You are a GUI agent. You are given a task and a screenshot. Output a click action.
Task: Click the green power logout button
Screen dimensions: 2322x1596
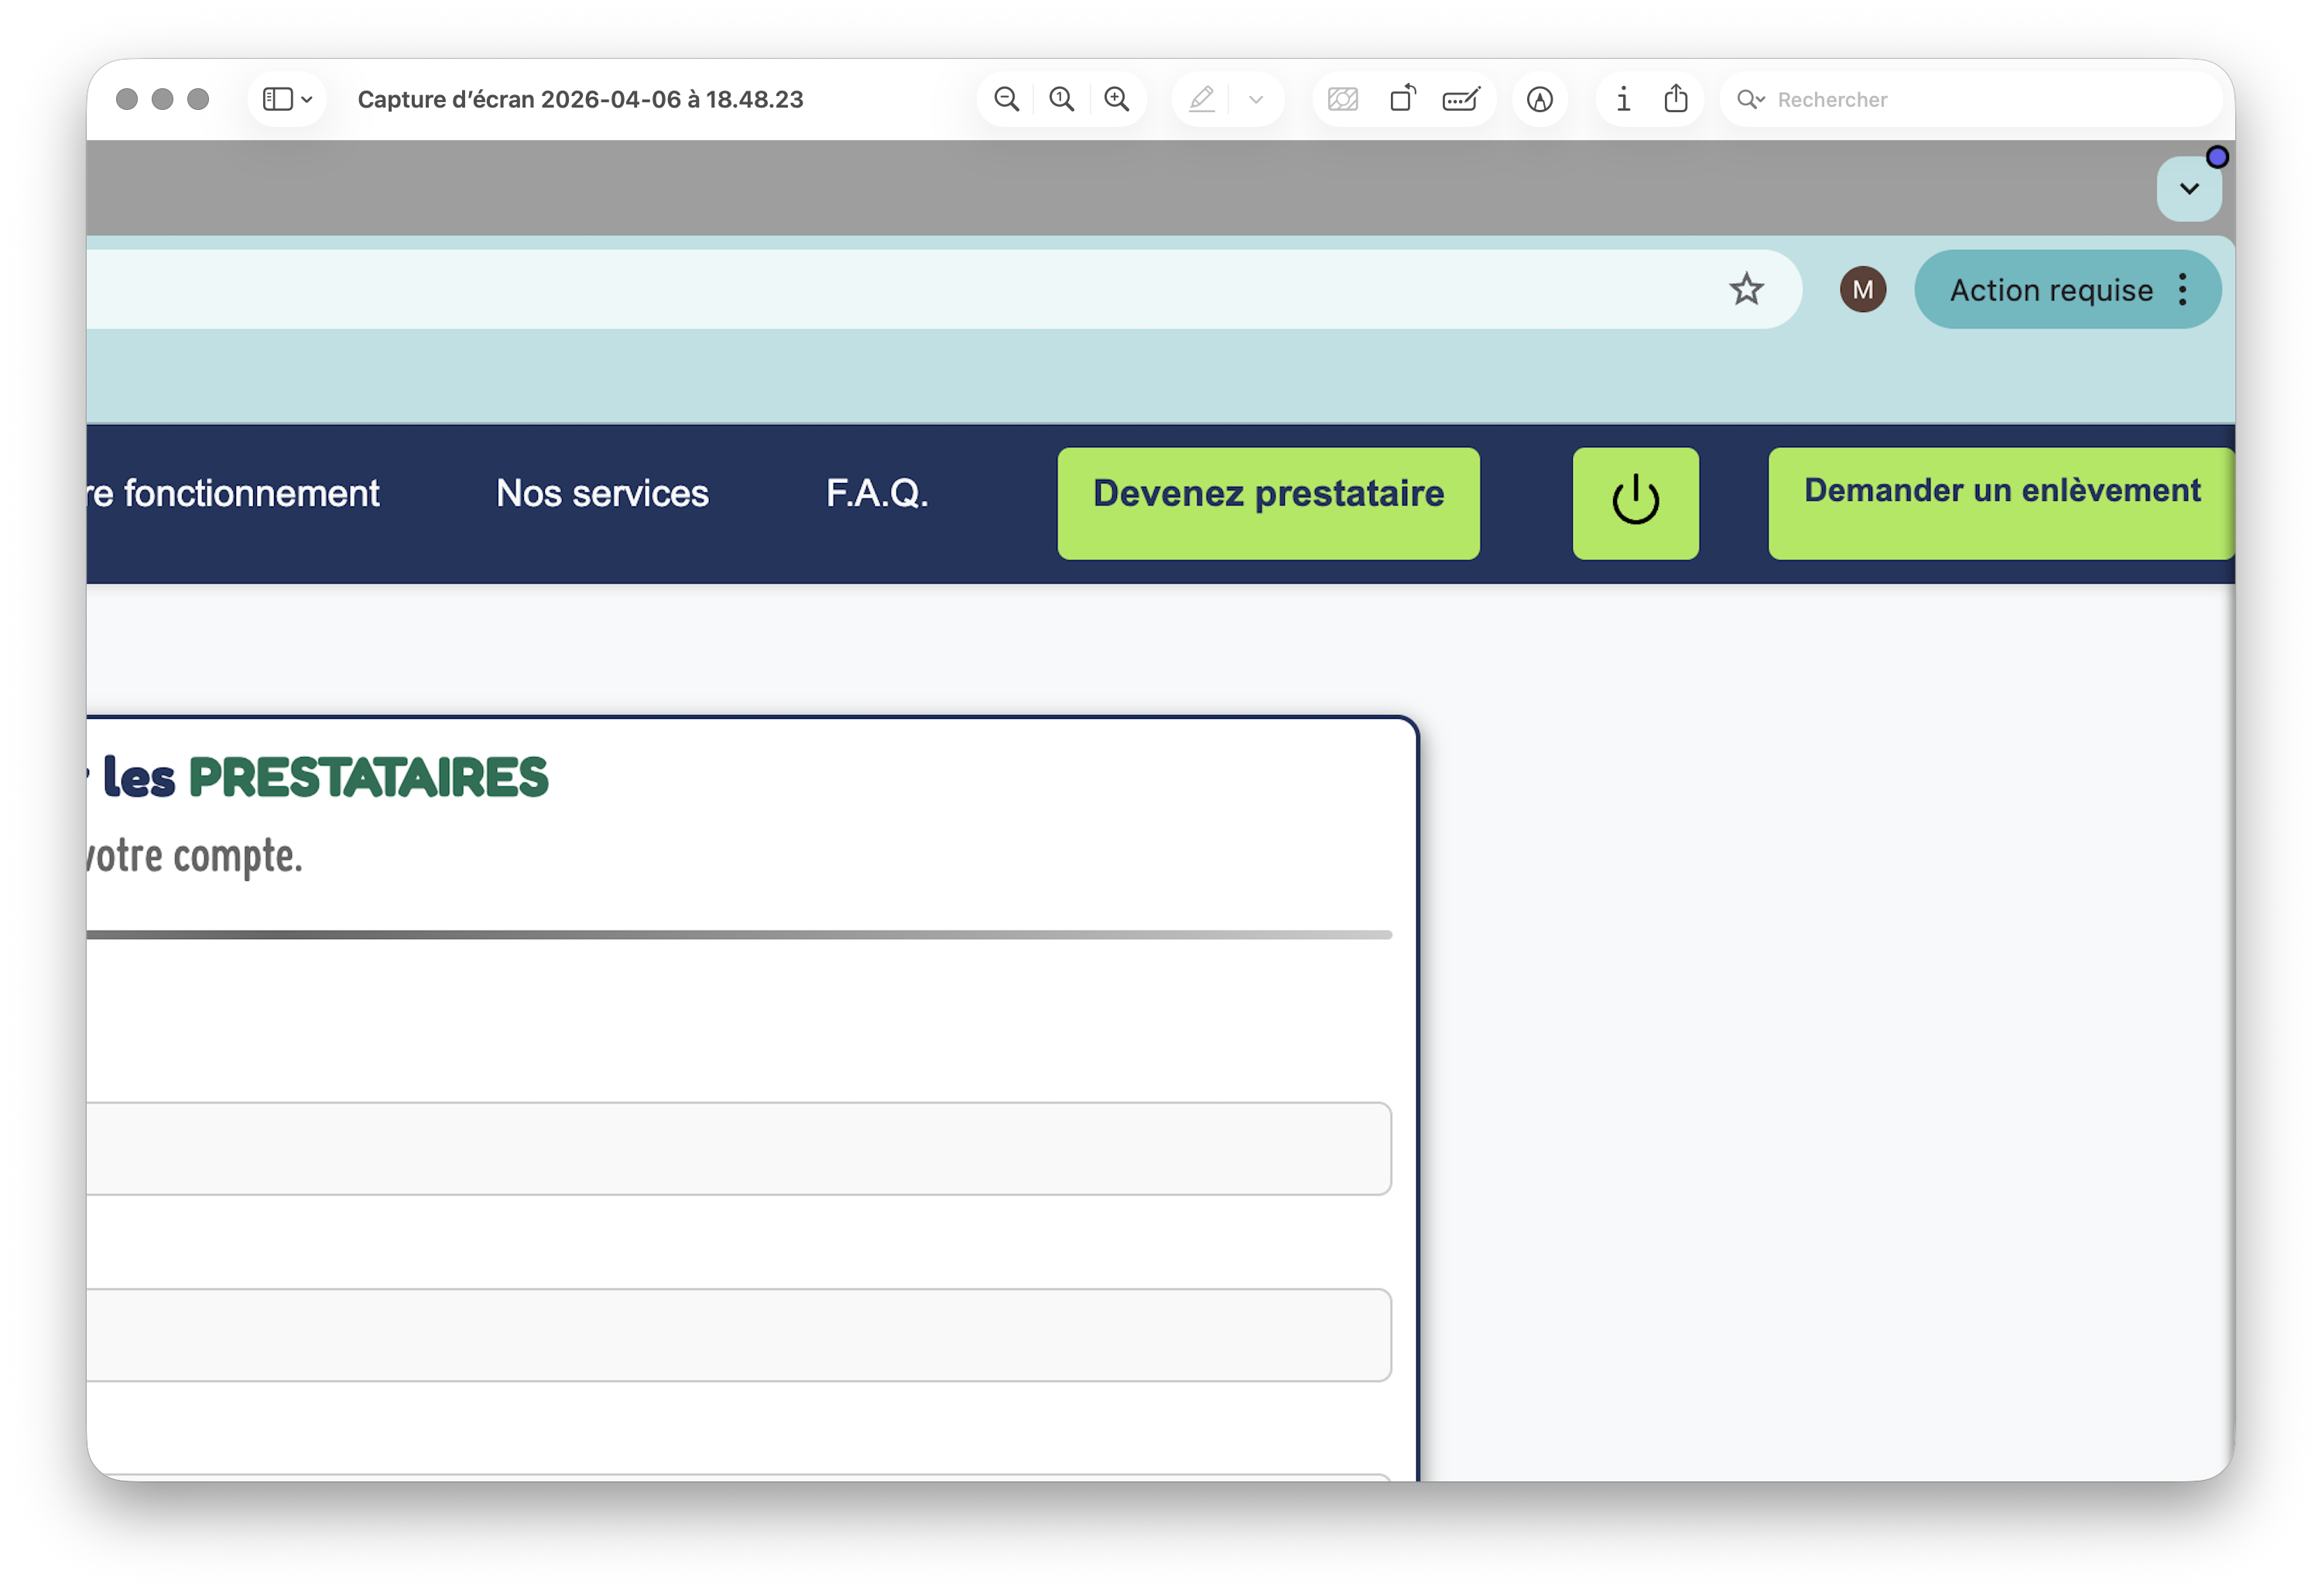(x=1635, y=503)
